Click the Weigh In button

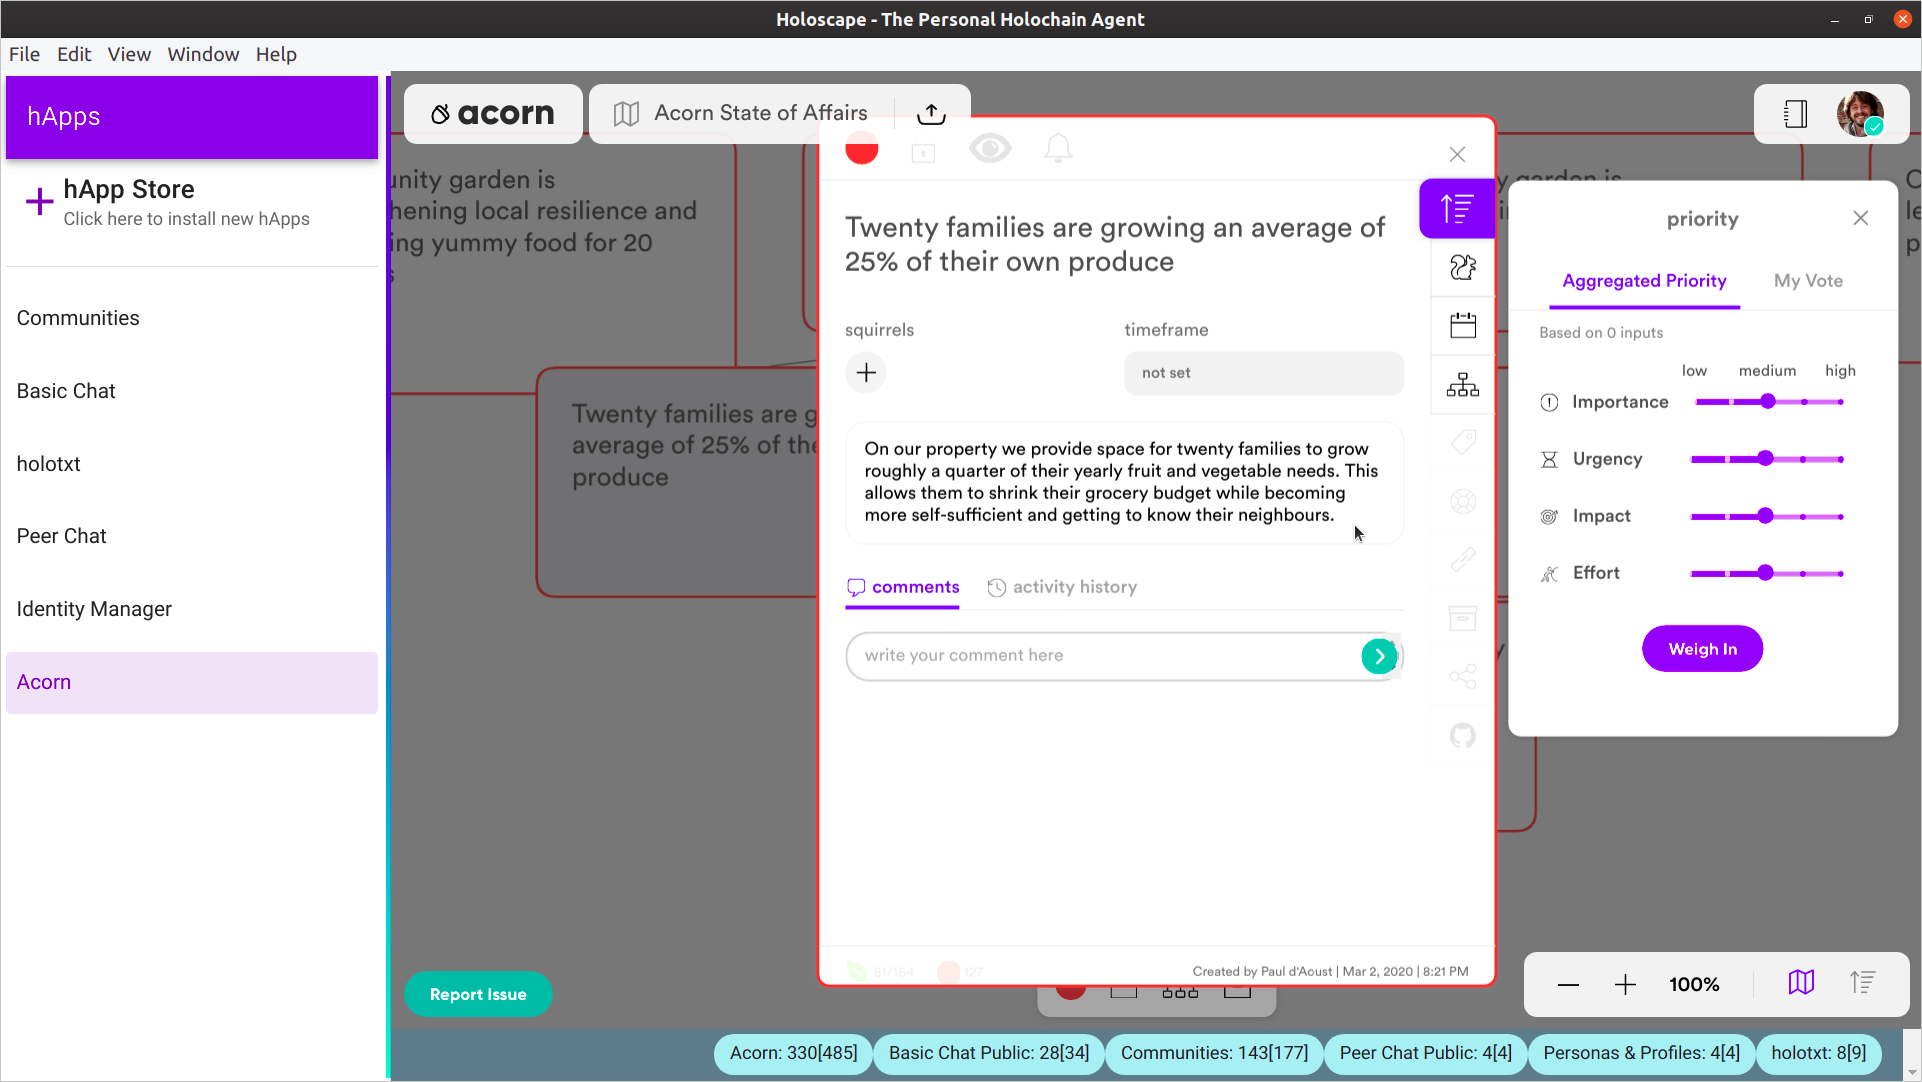click(x=1702, y=649)
